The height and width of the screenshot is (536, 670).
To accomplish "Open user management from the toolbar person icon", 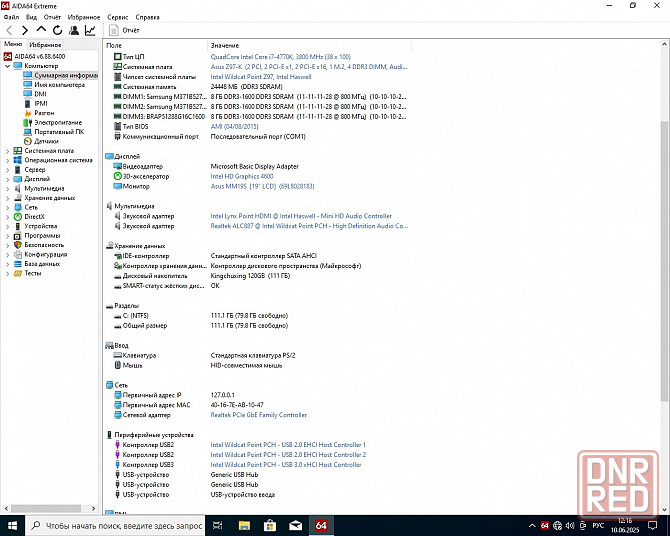I will [73, 30].
